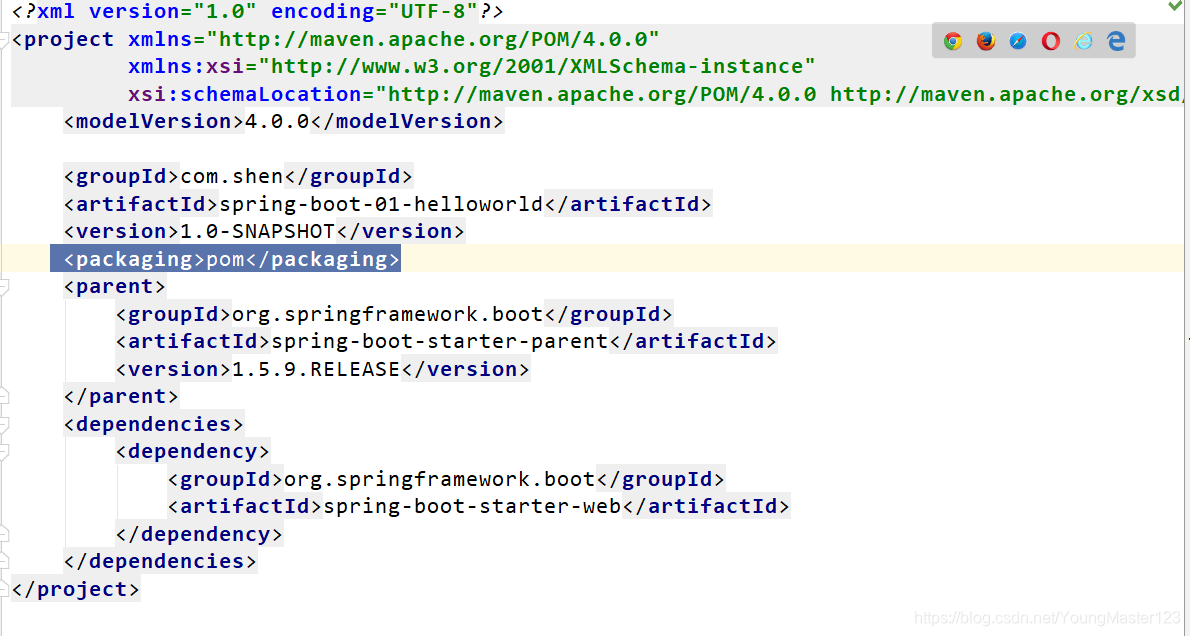Click the opening <dependencies> tag
This screenshot has height=636, width=1190.
click(154, 424)
